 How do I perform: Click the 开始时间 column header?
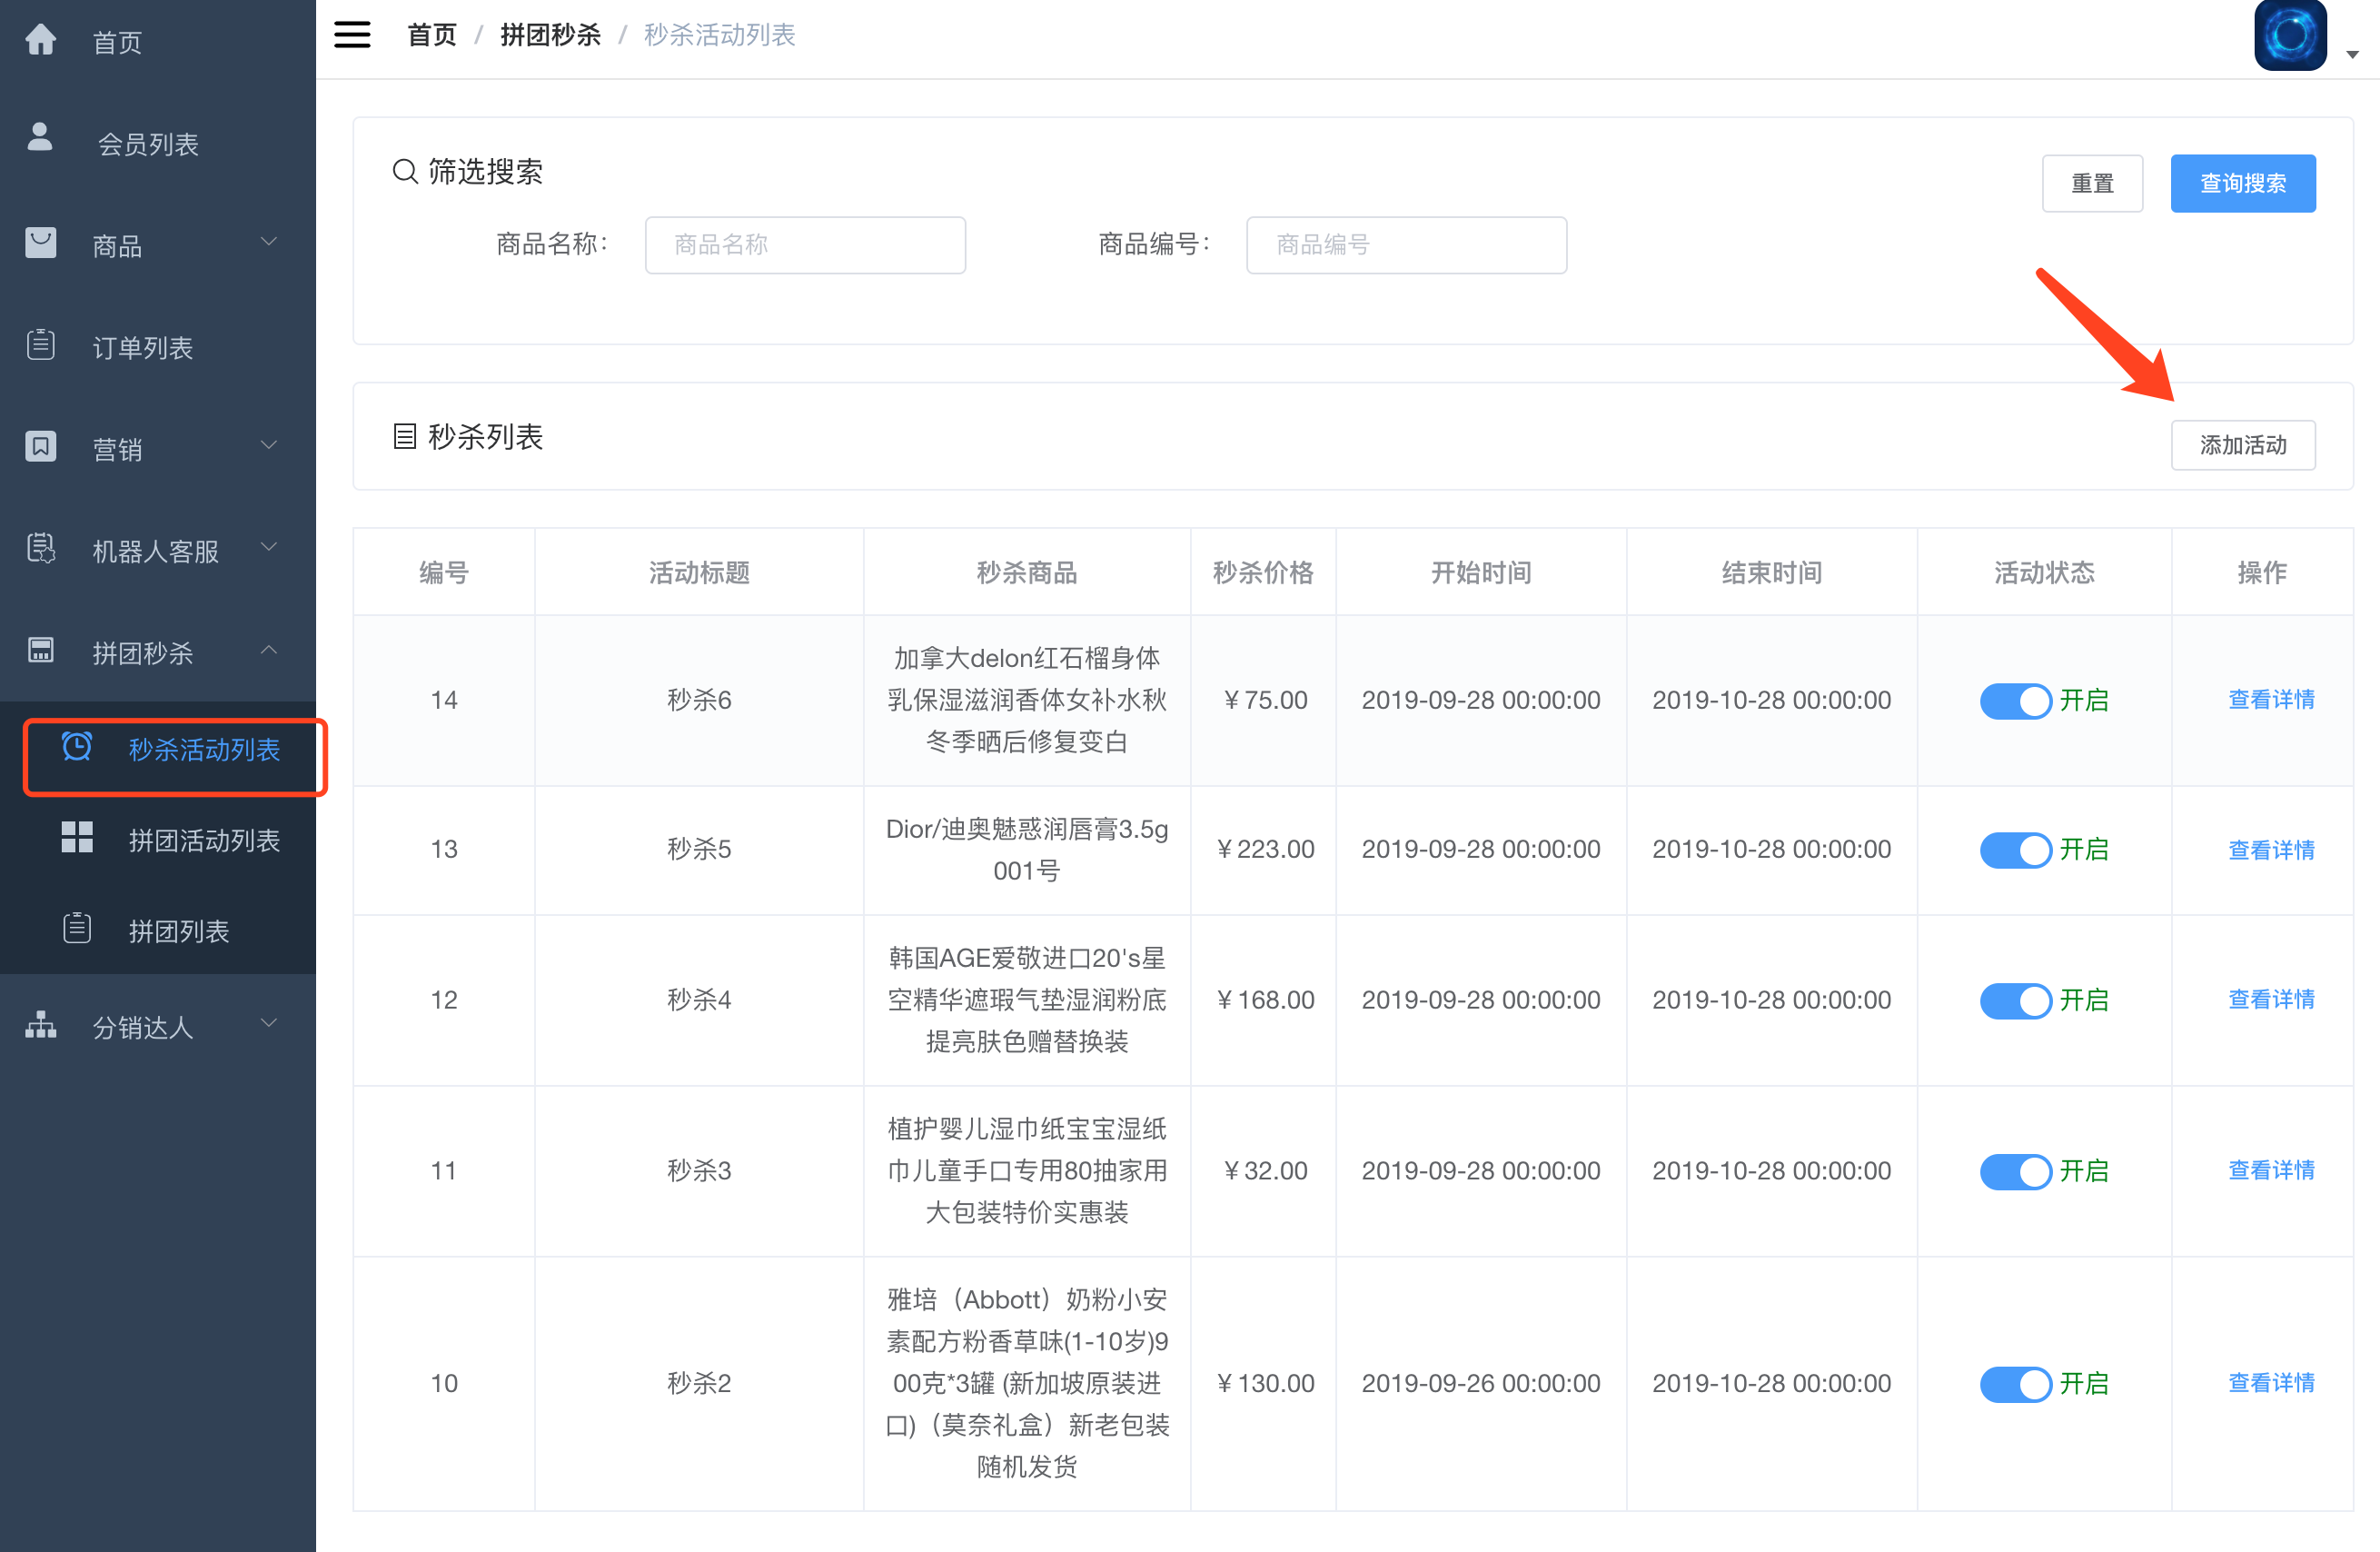pyautogui.click(x=1481, y=573)
